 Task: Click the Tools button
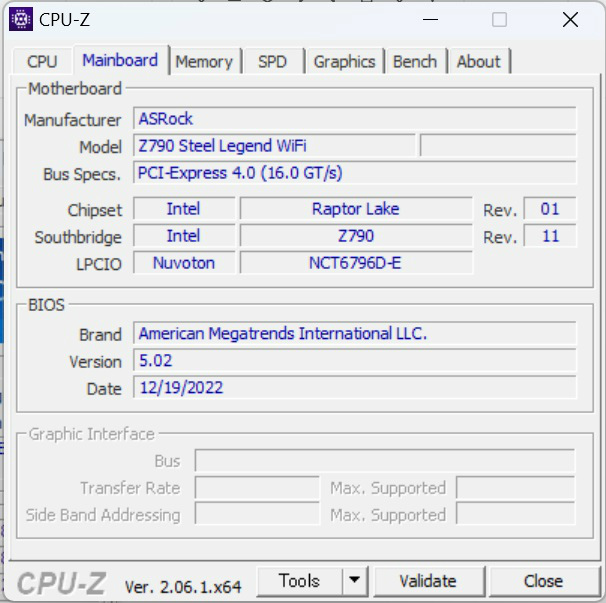300,581
